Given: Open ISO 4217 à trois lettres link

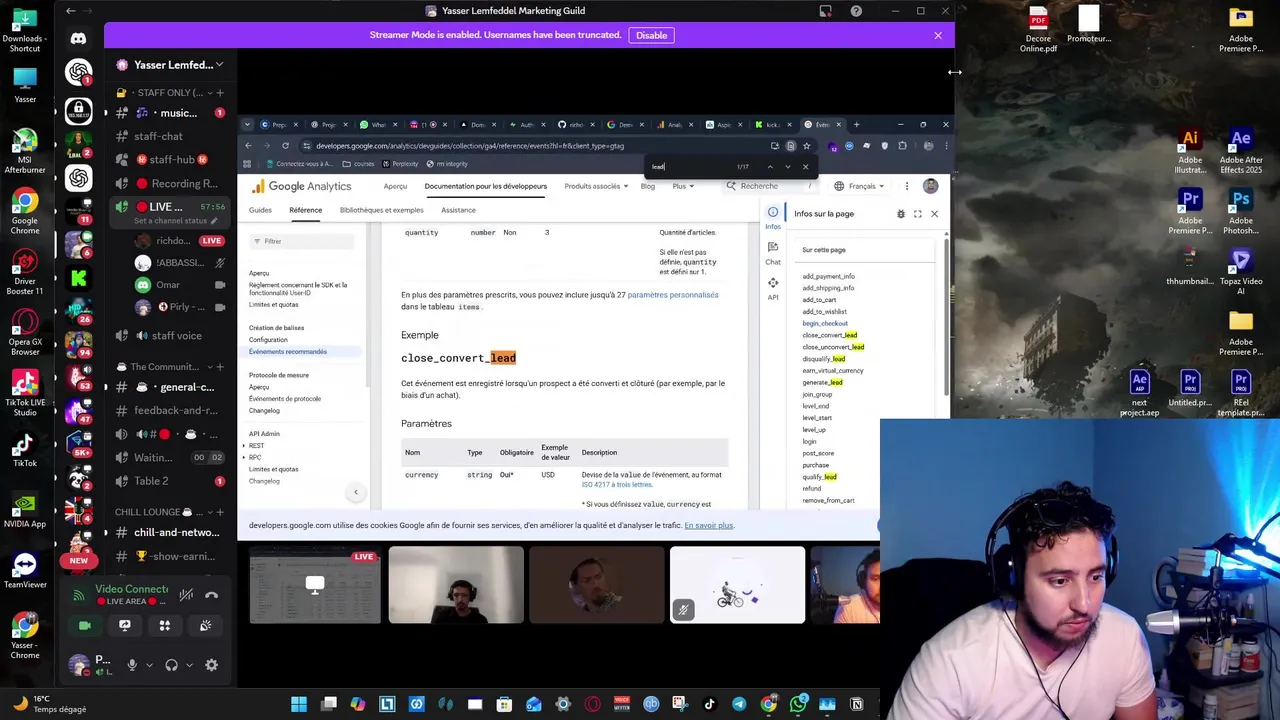Looking at the screenshot, I should click(617, 485).
